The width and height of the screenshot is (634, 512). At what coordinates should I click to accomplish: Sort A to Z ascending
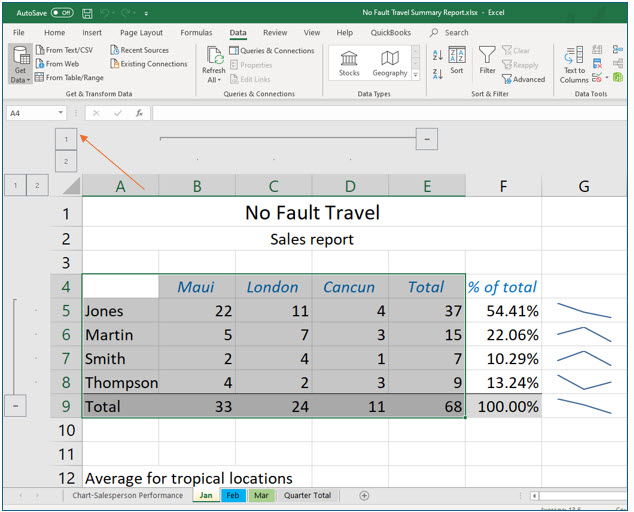pos(437,55)
